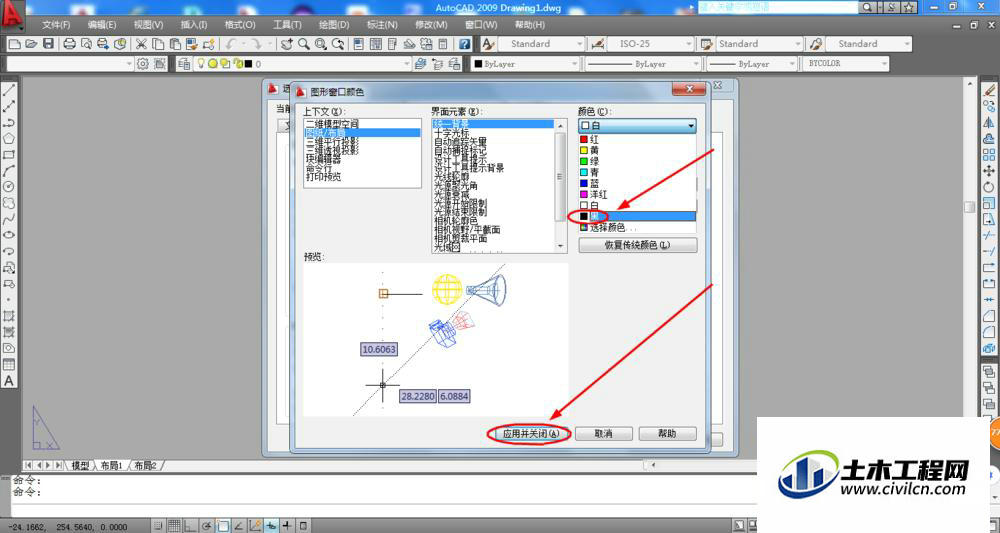
Task: Toggle Dynamic Input in status bar
Action: pos(271,526)
